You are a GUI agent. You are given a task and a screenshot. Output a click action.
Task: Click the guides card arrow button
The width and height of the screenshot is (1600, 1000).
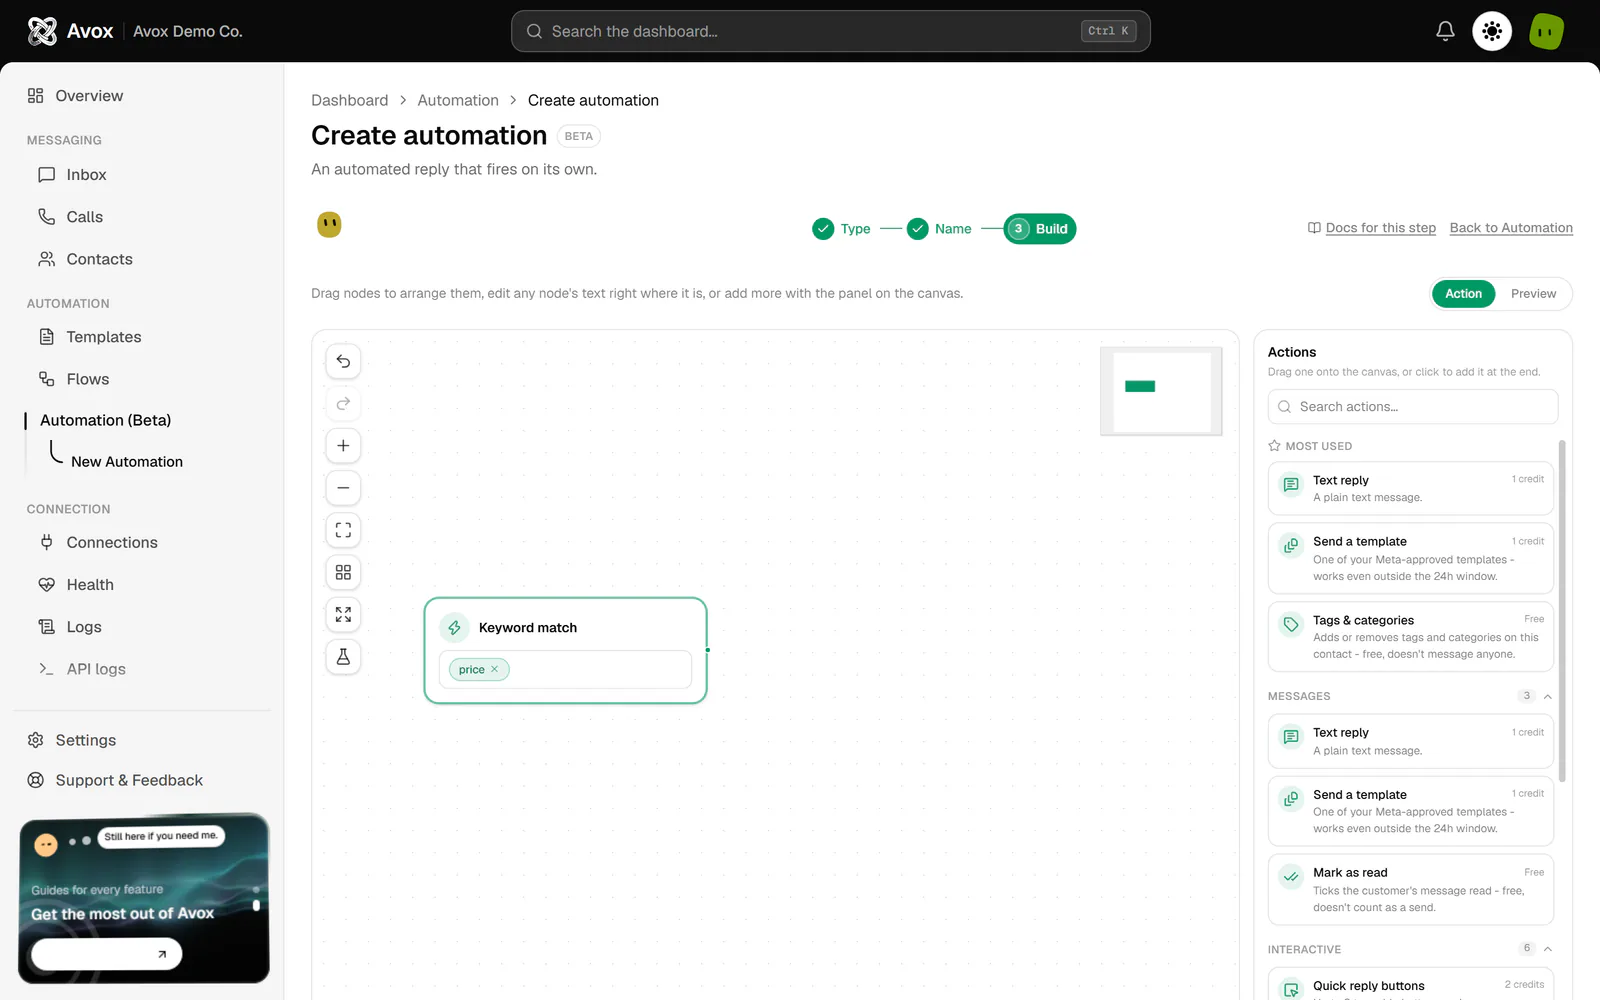coord(107,954)
